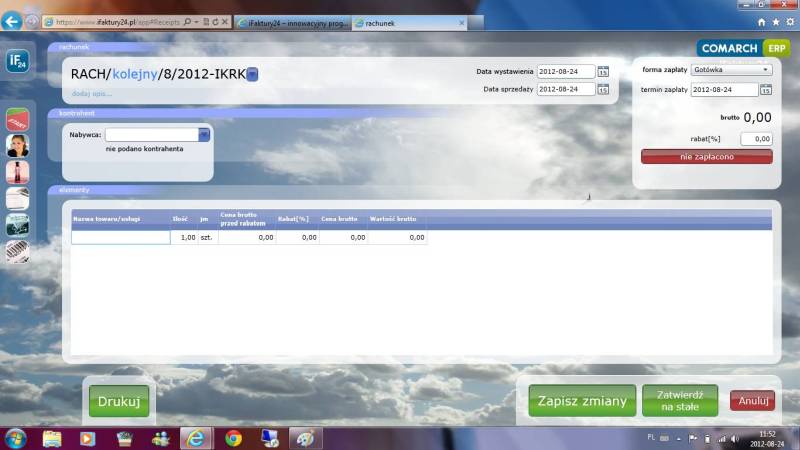Open Chrome from the taskbar
Screen dimensions: 800x450
click(x=233, y=438)
